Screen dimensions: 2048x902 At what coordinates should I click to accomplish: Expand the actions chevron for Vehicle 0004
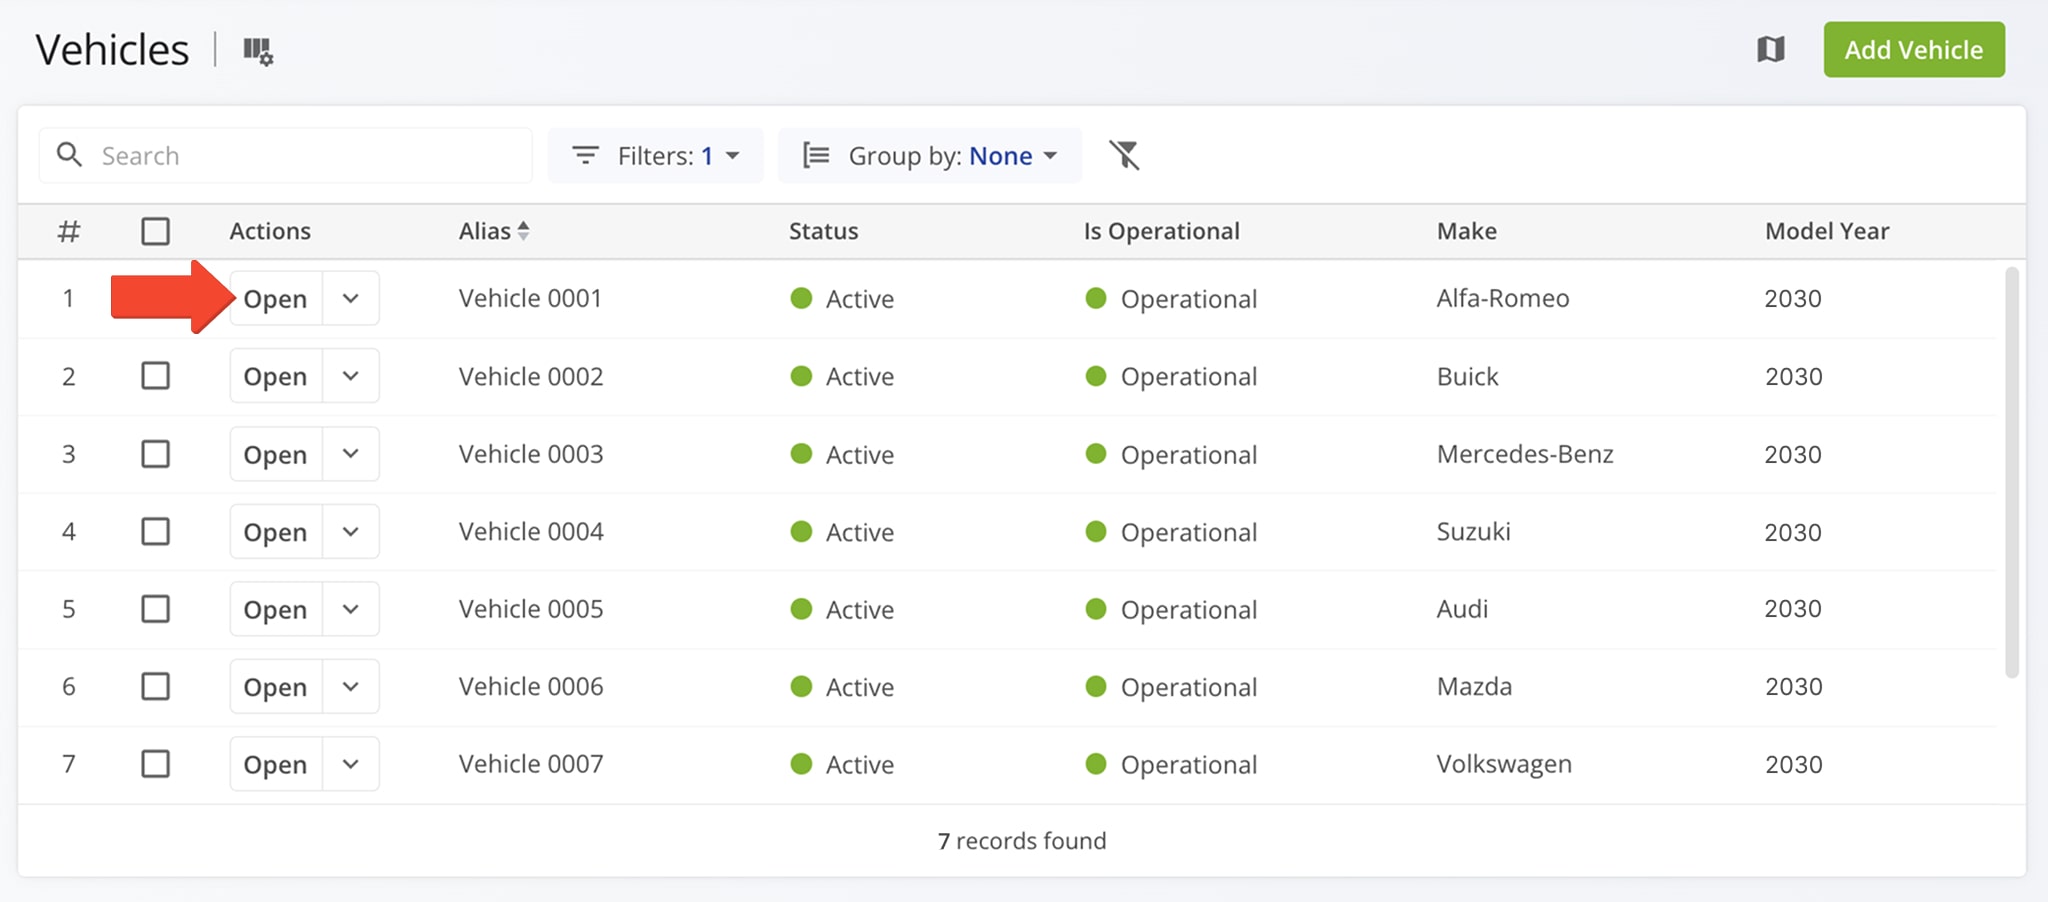tap(351, 531)
